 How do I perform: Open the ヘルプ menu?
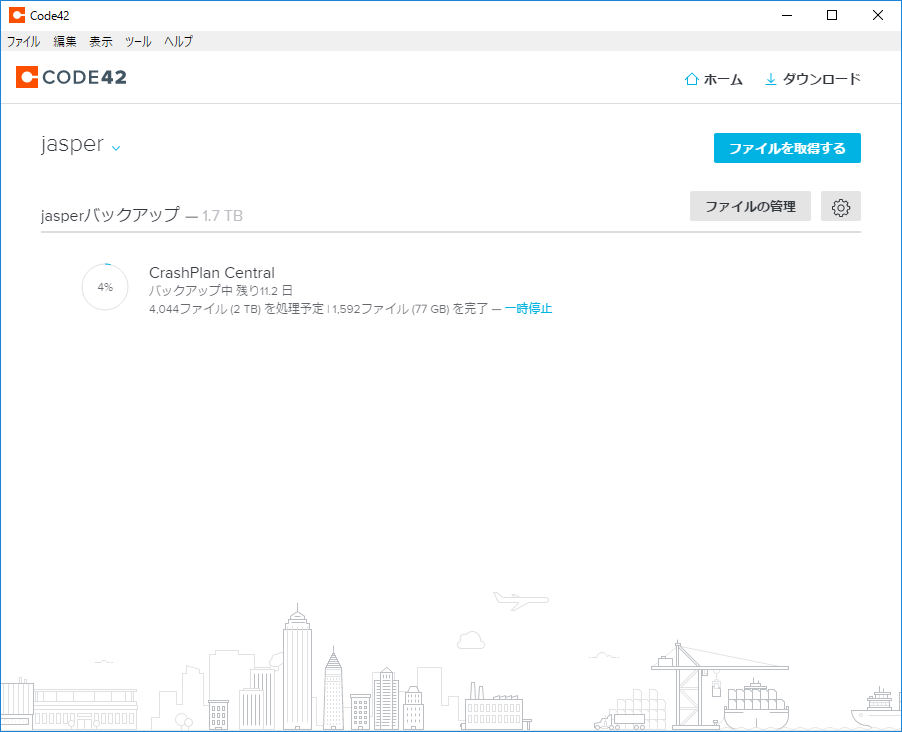pos(178,41)
